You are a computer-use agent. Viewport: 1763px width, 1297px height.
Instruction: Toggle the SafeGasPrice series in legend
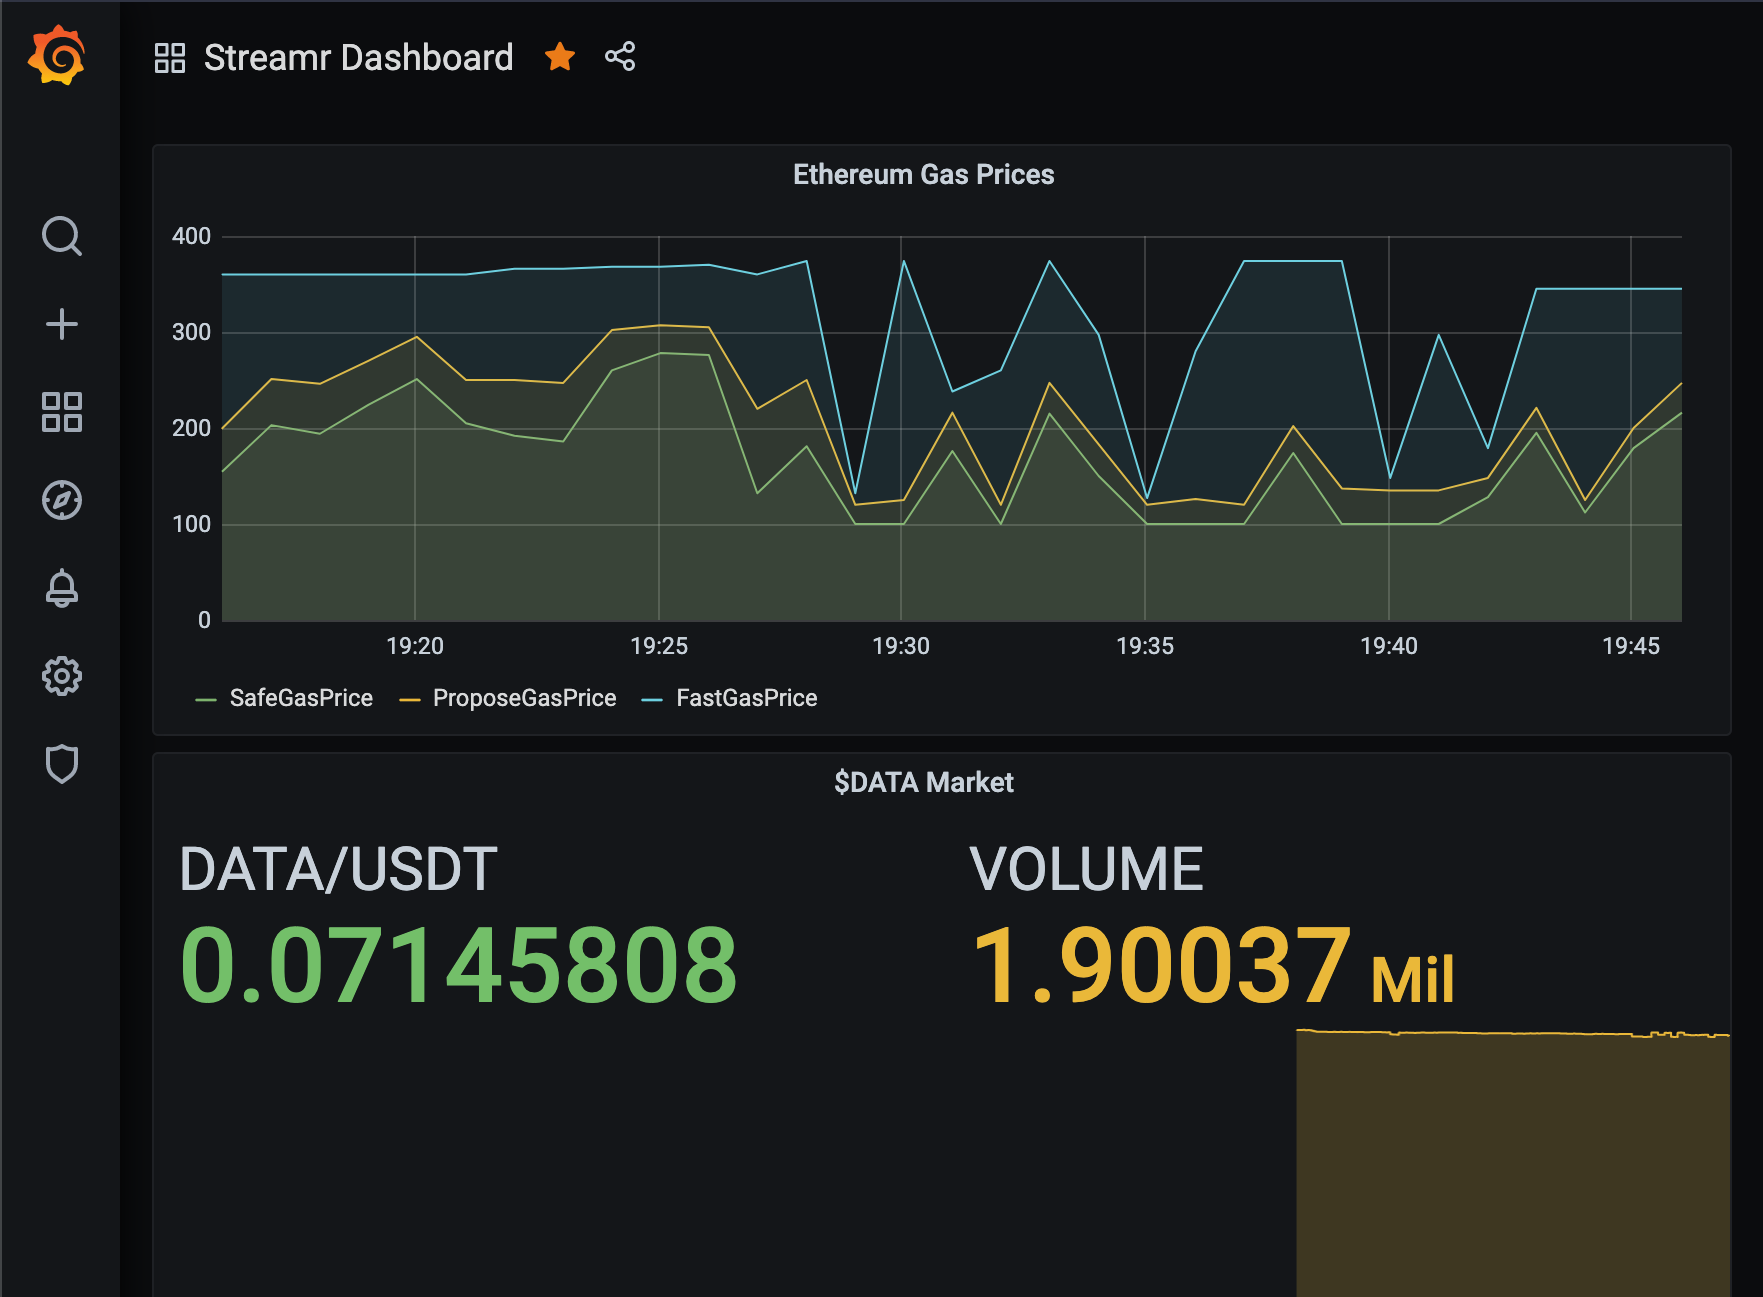(x=300, y=698)
